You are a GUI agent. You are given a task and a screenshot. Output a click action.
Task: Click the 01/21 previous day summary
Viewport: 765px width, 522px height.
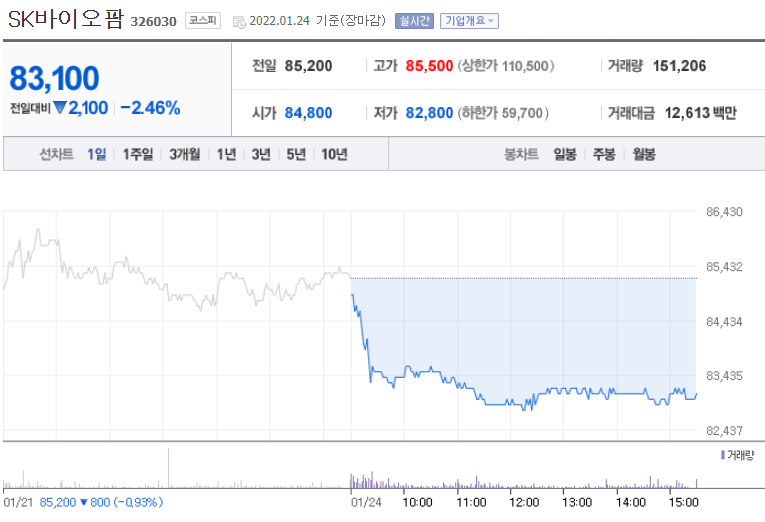tap(83, 502)
